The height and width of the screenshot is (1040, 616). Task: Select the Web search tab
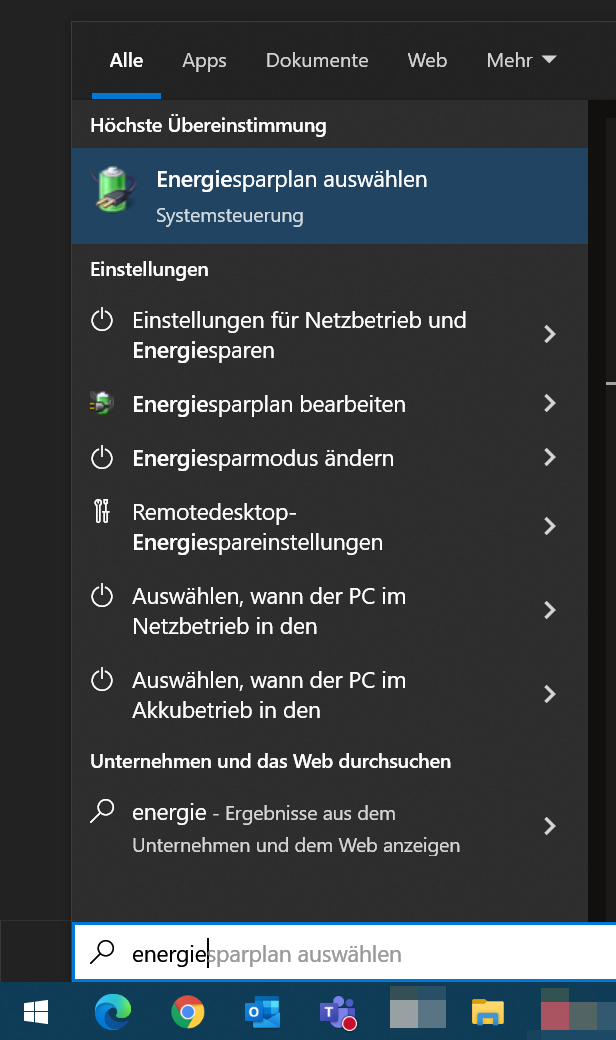tap(427, 61)
